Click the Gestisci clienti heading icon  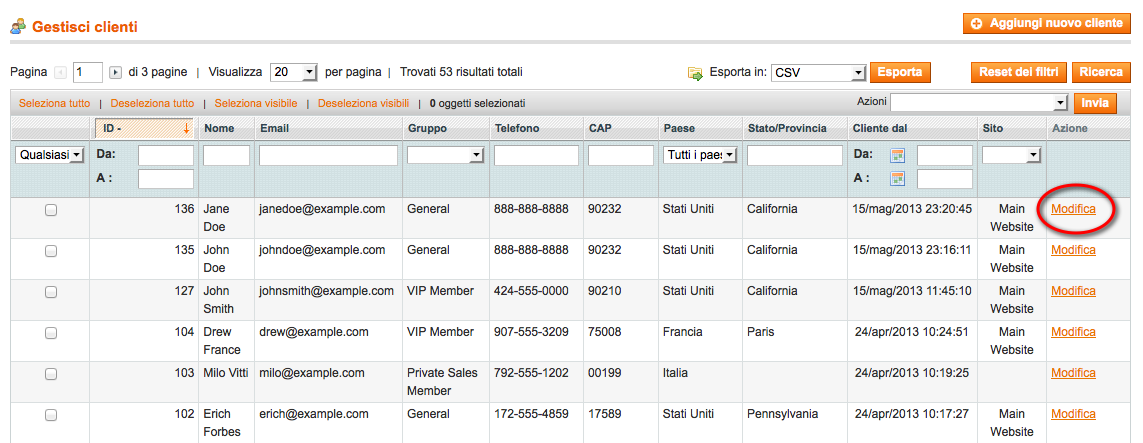pos(18,27)
